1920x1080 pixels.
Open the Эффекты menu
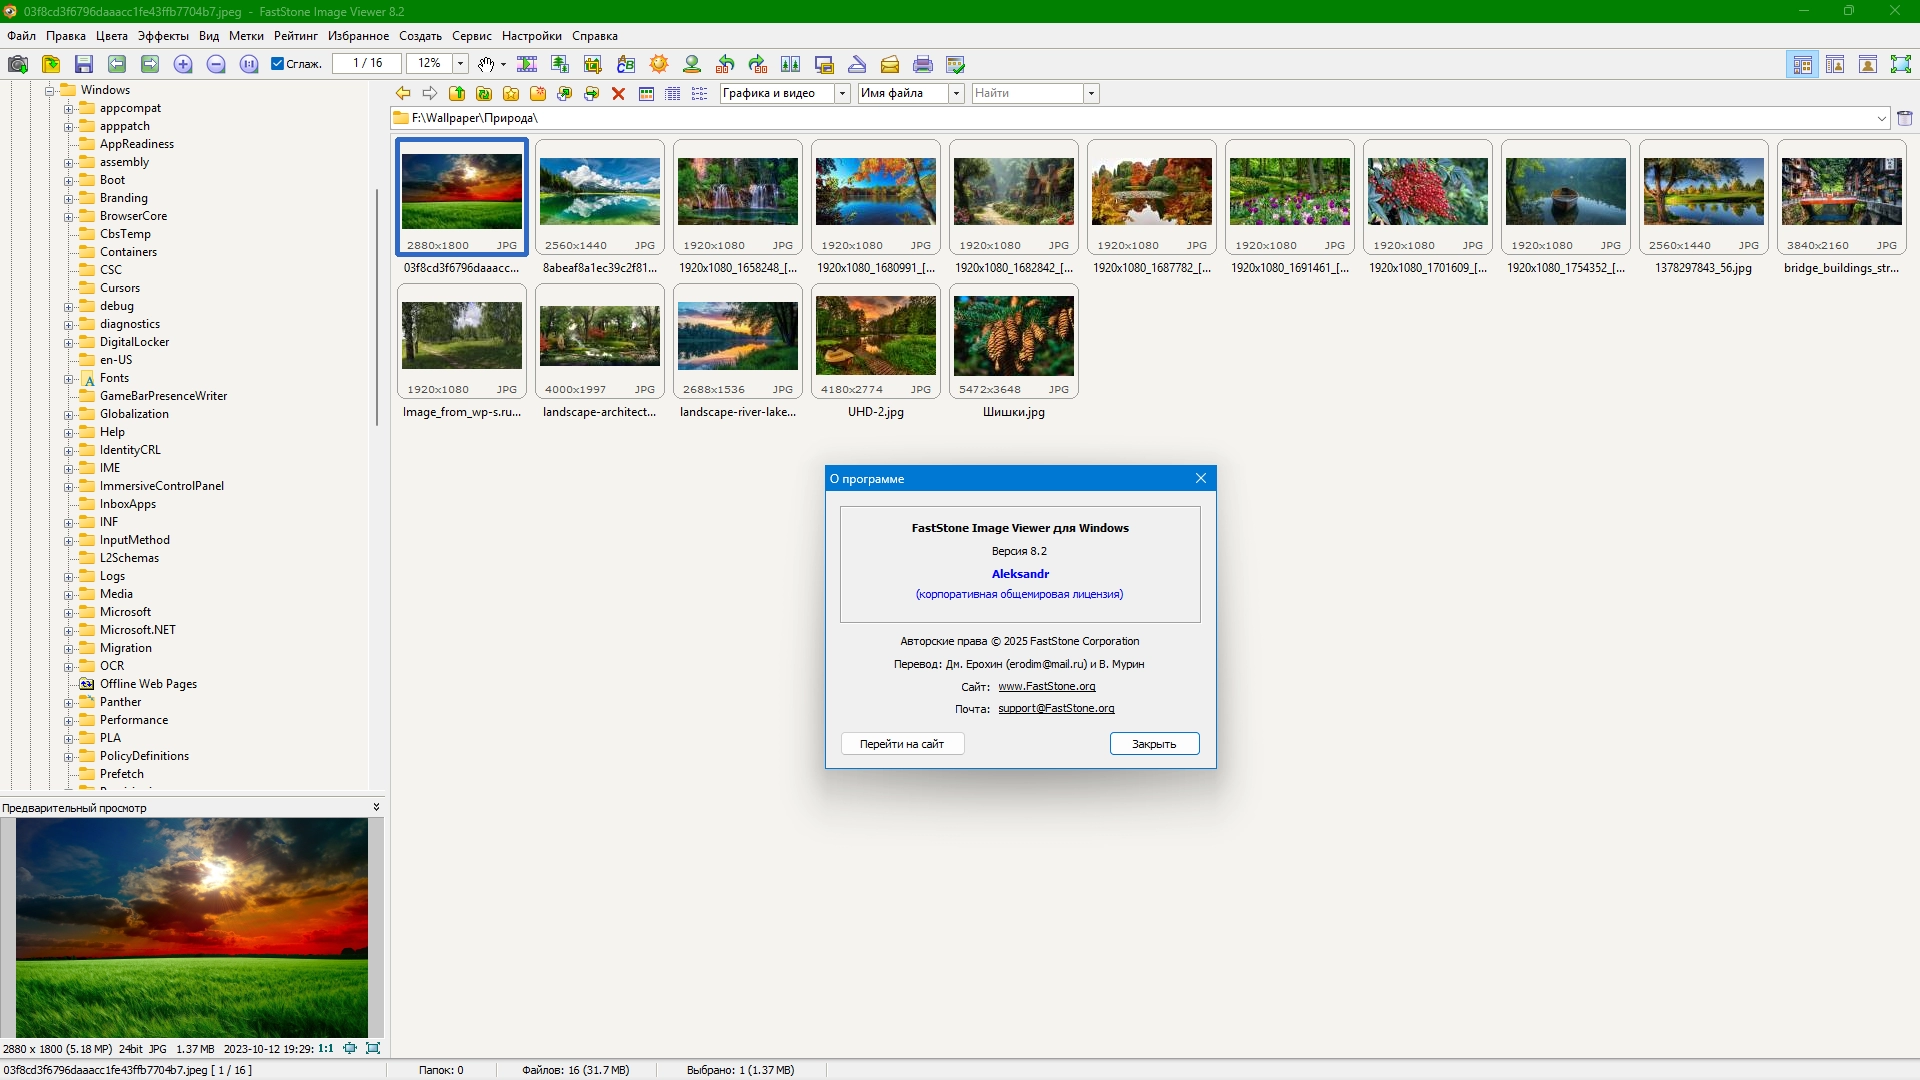[x=163, y=36]
